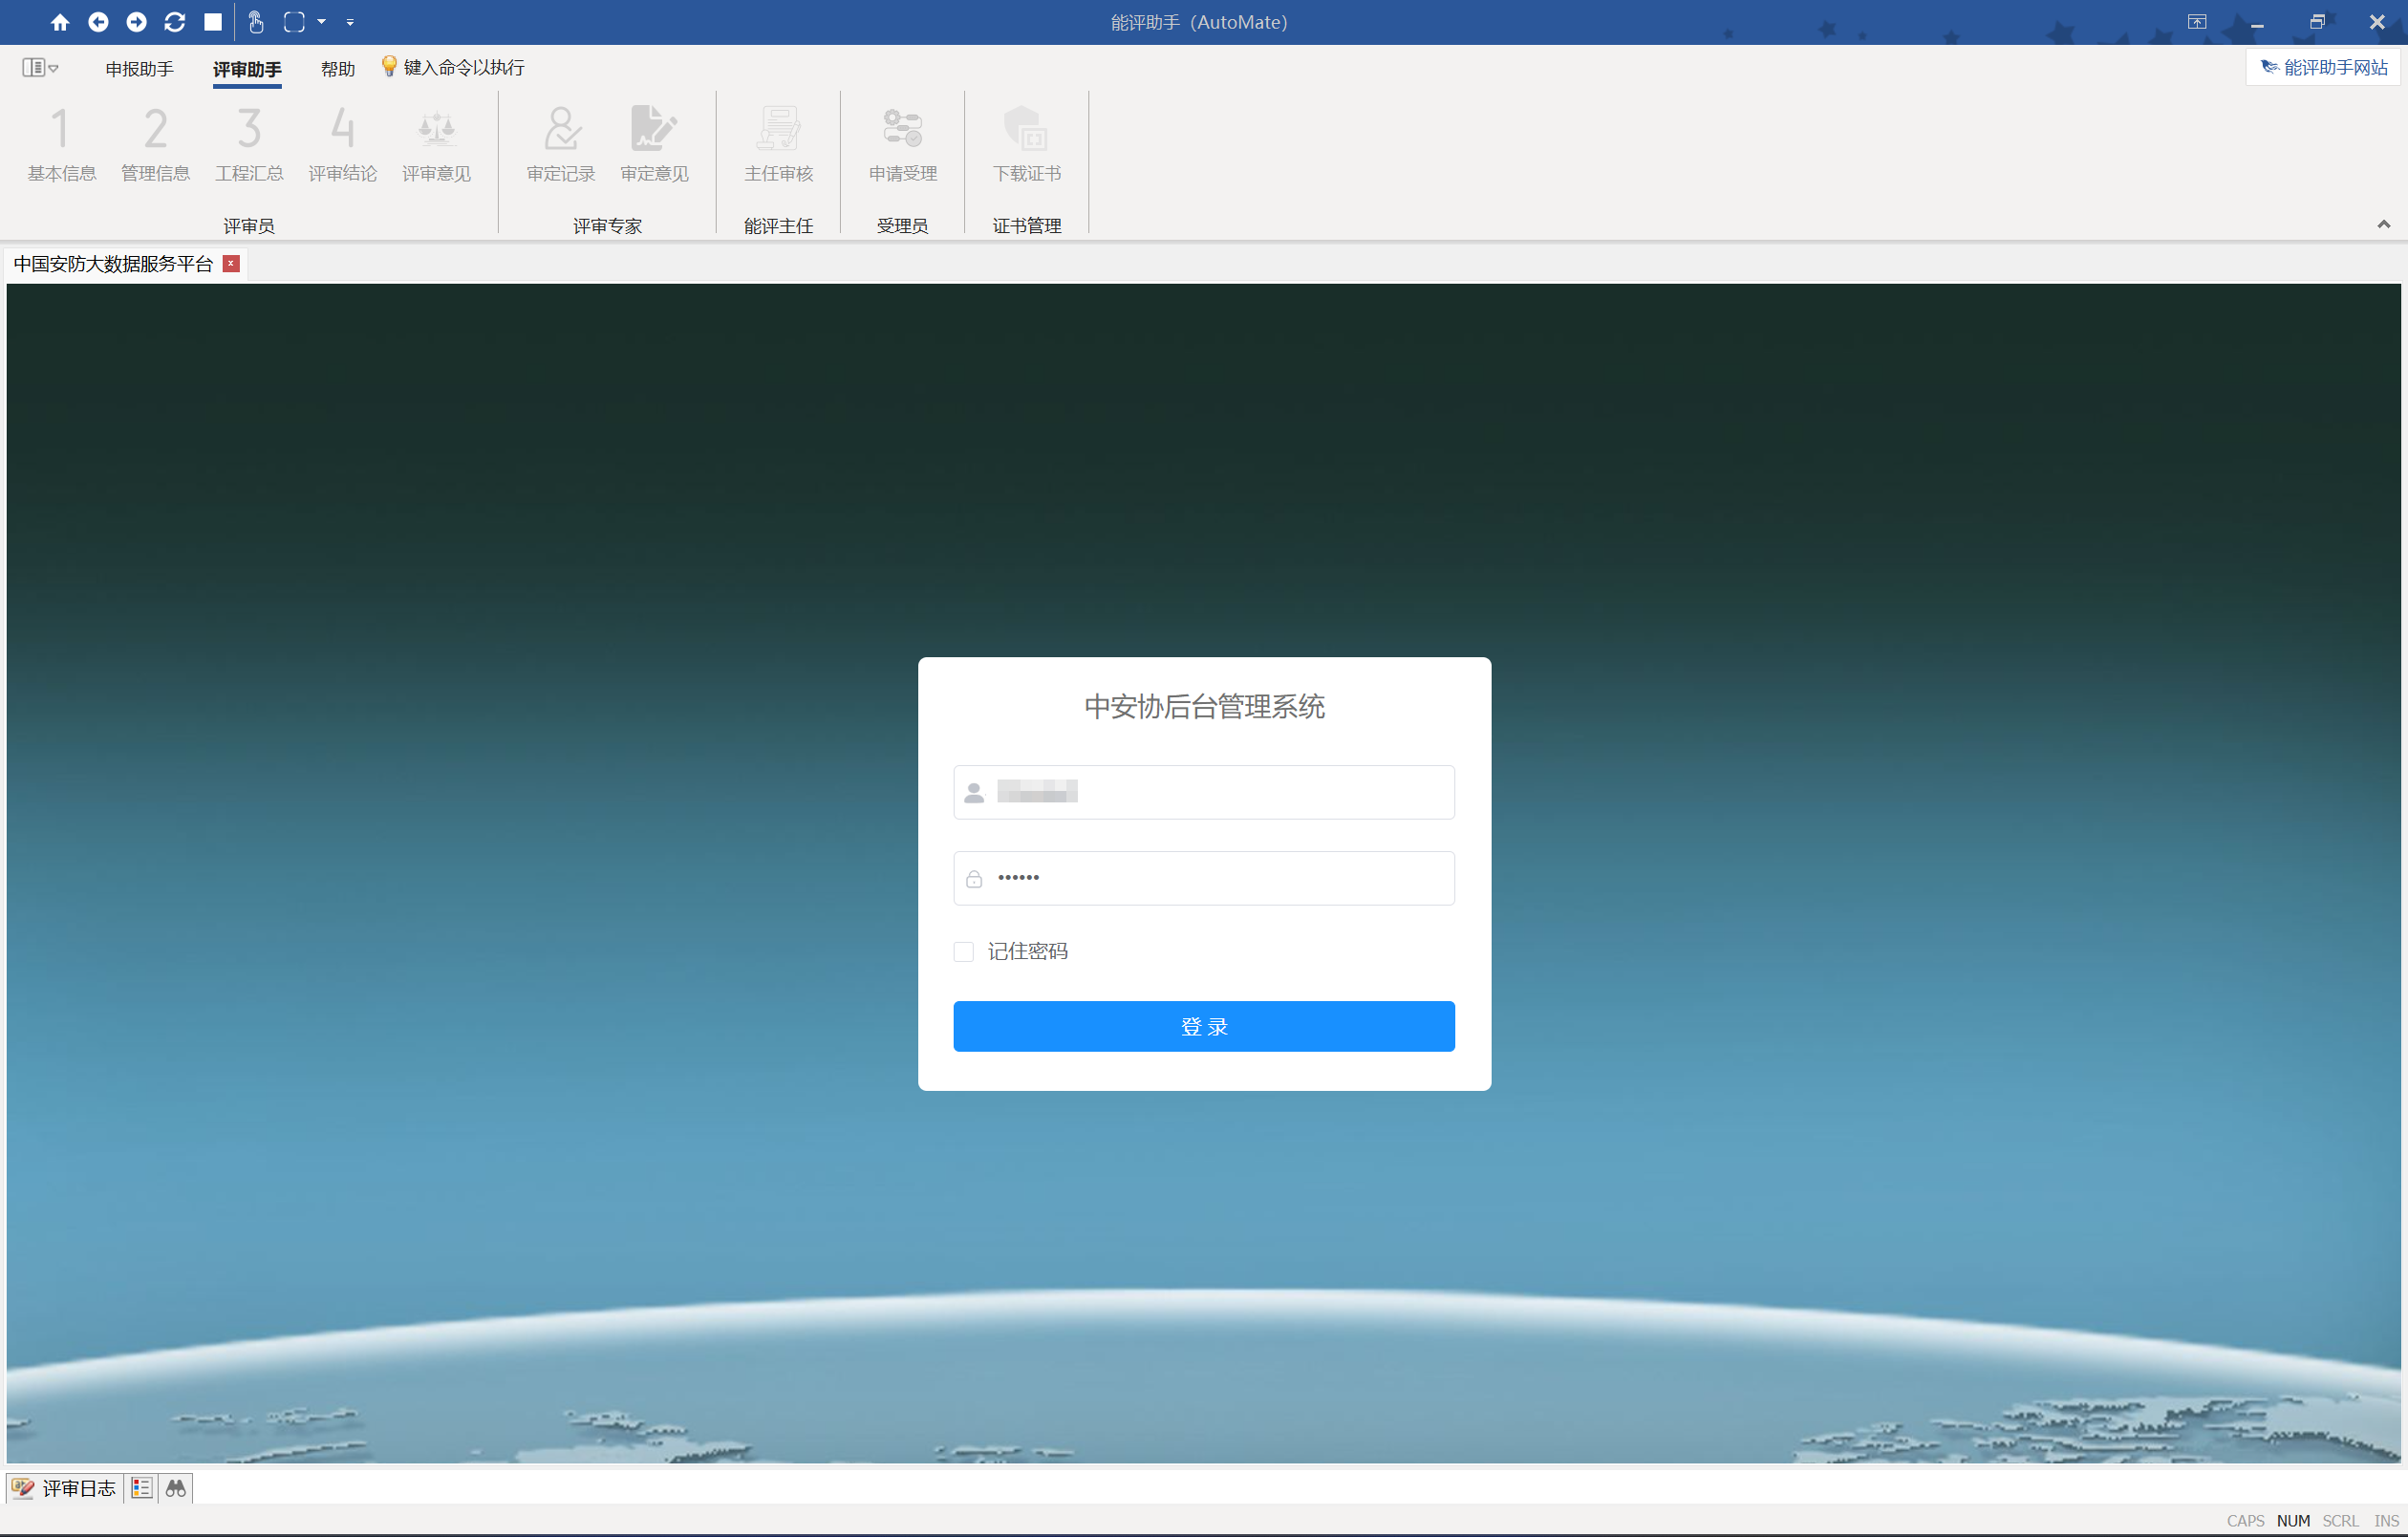Open the 帮助 menu tab
Screen dimensions: 2408x1537
tap(337, 69)
